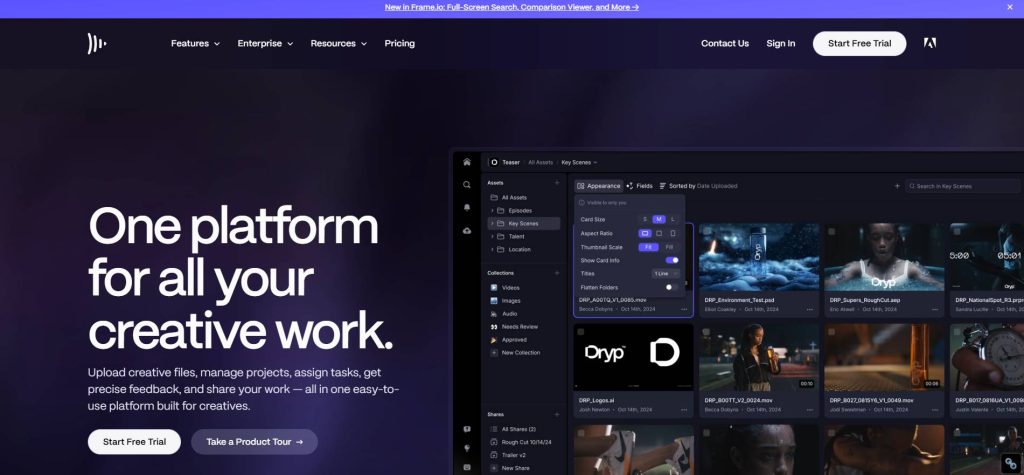Choose portrait Aspect Ratio option

click(x=673, y=233)
